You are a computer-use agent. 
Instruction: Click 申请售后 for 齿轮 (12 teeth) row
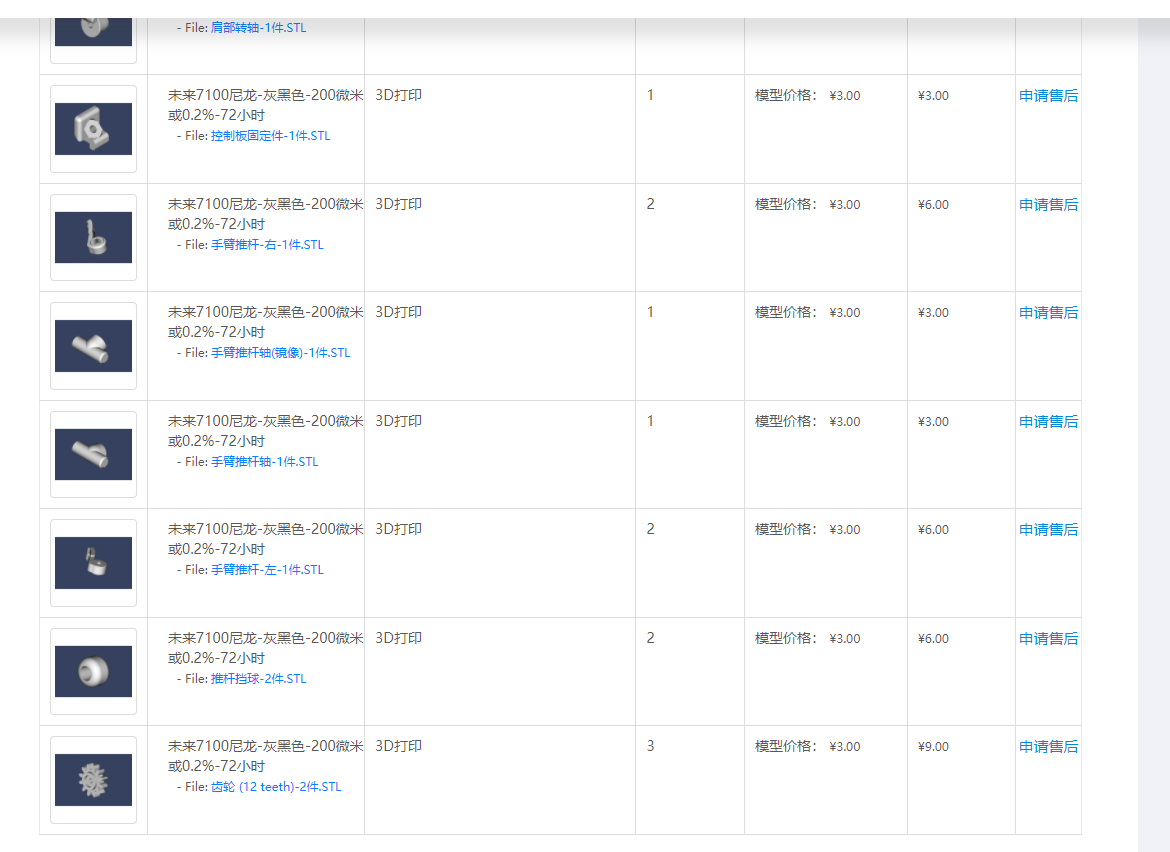(x=1048, y=747)
